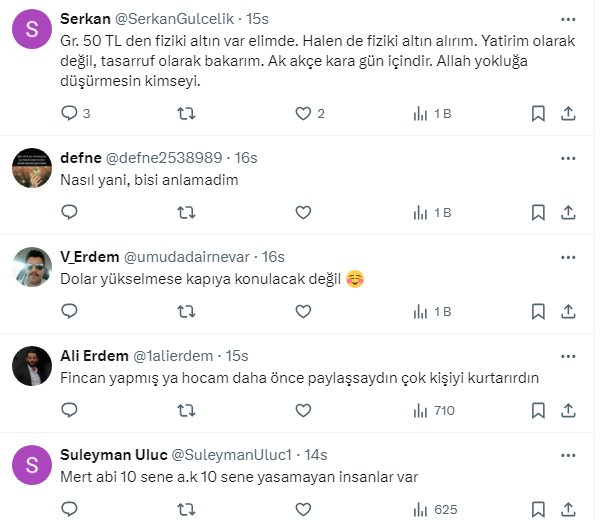Like Serkan's tweet with 2 likes
The width and height of the screenshot is (601, 520).
point(304,114)
